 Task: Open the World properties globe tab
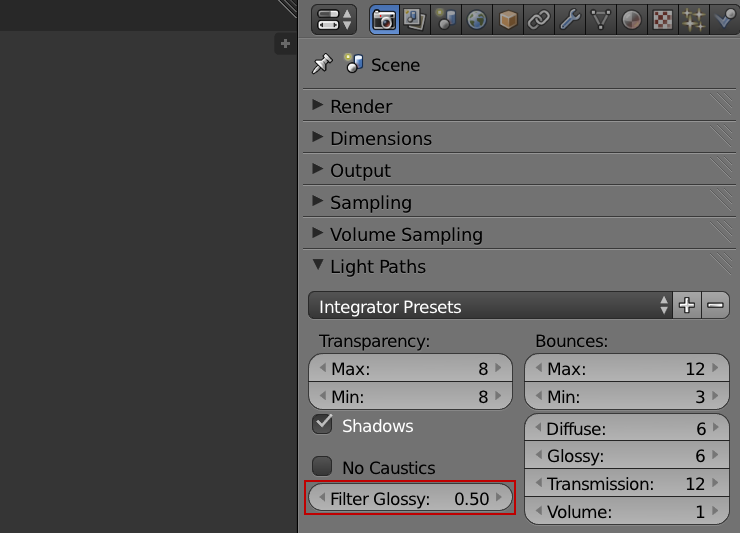477,20
